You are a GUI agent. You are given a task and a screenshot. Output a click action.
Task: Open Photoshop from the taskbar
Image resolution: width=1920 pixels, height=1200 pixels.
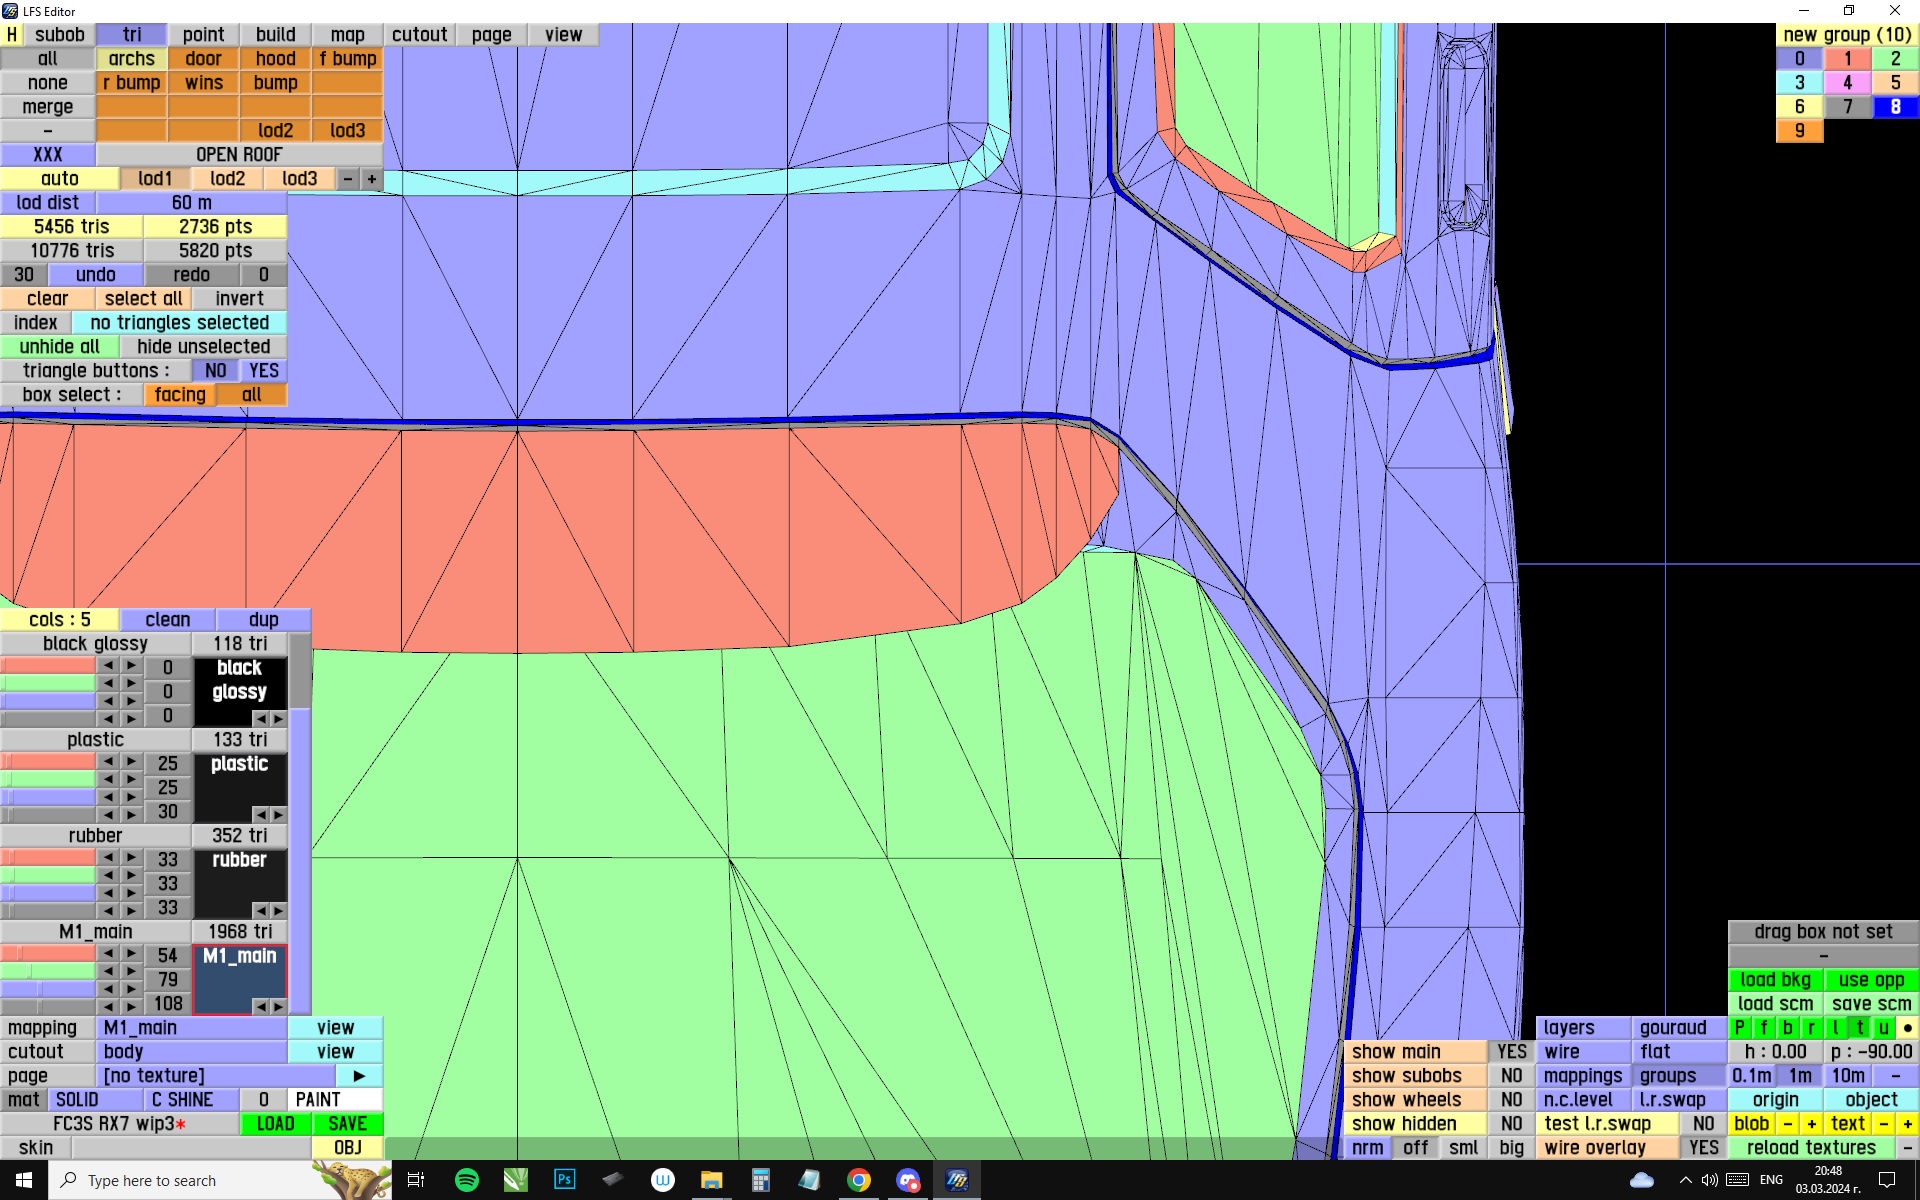point(564,1180)
